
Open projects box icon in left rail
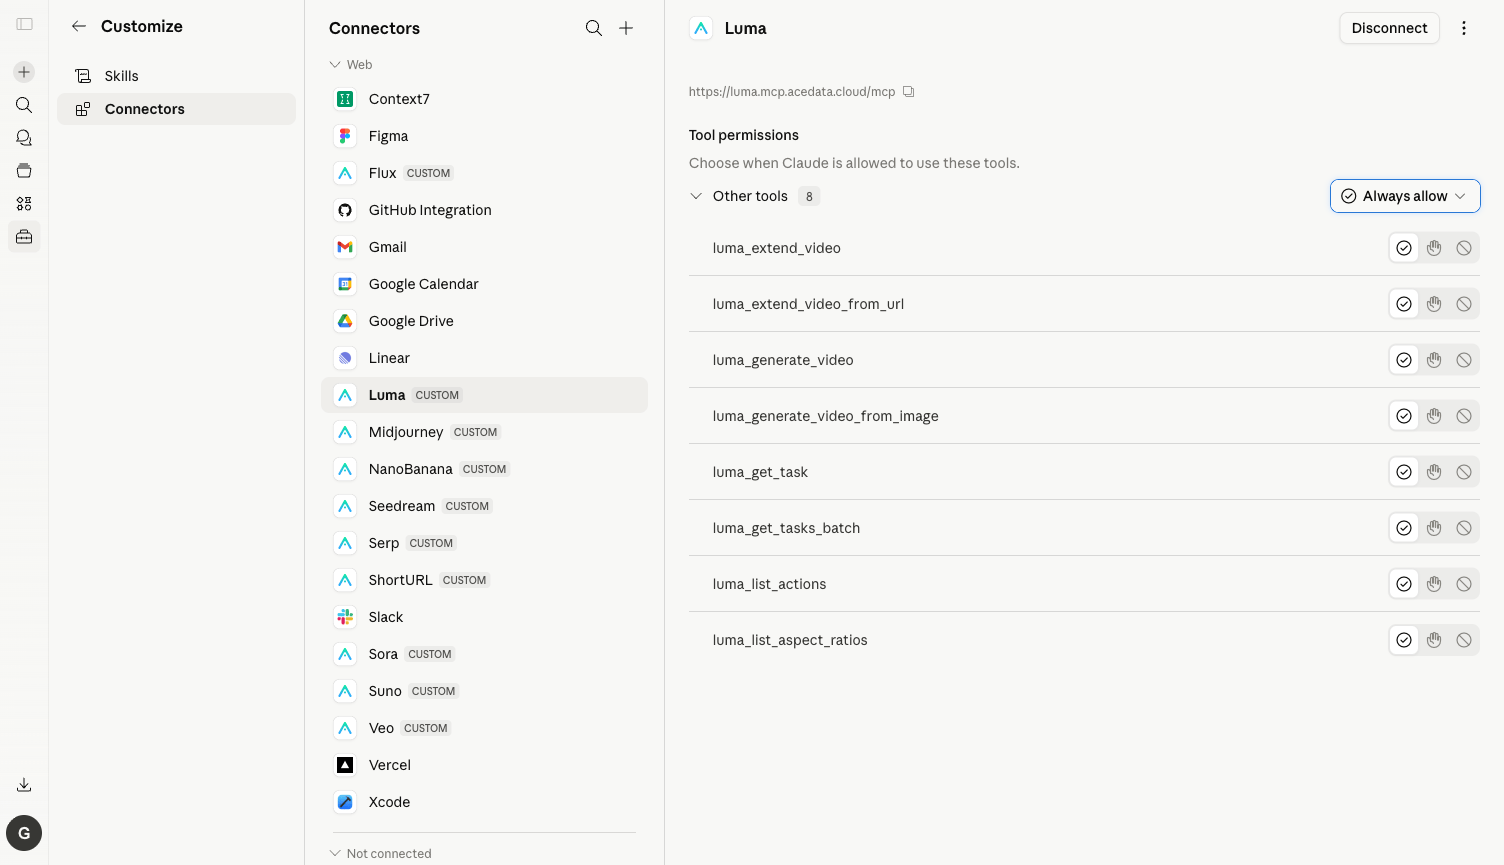[x=24, y=171]
